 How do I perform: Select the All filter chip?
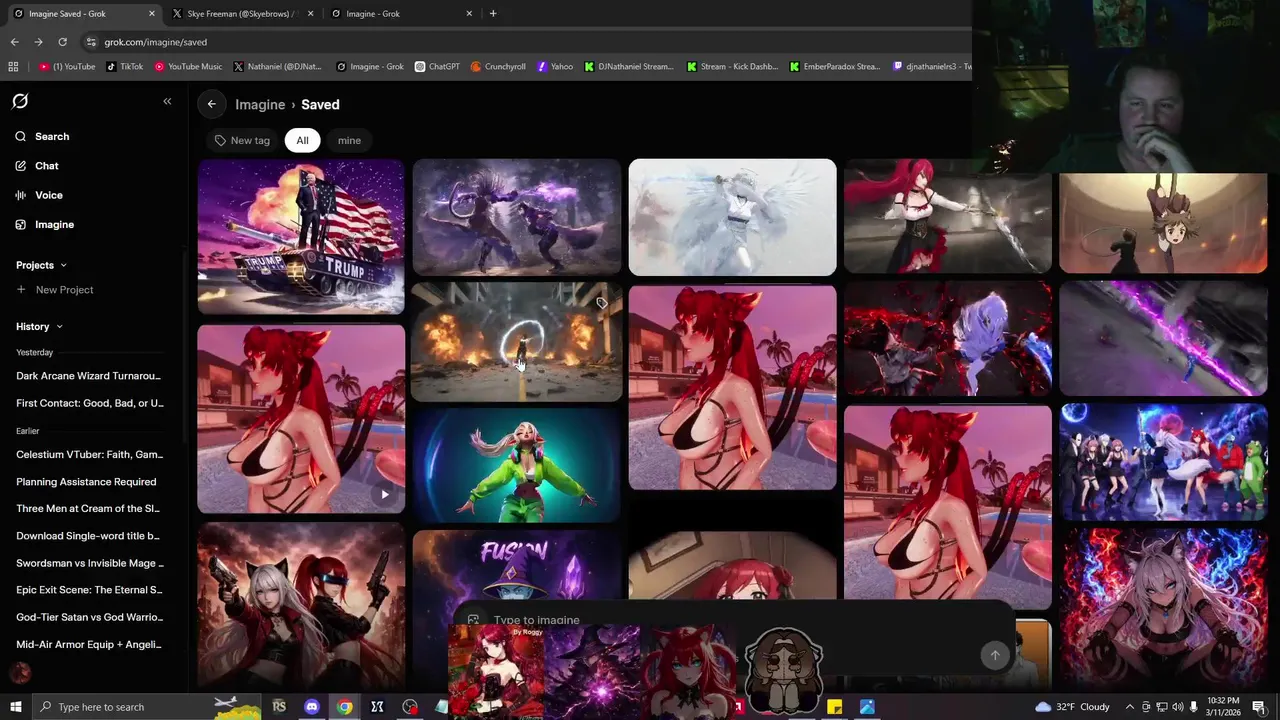click(302, 140)
